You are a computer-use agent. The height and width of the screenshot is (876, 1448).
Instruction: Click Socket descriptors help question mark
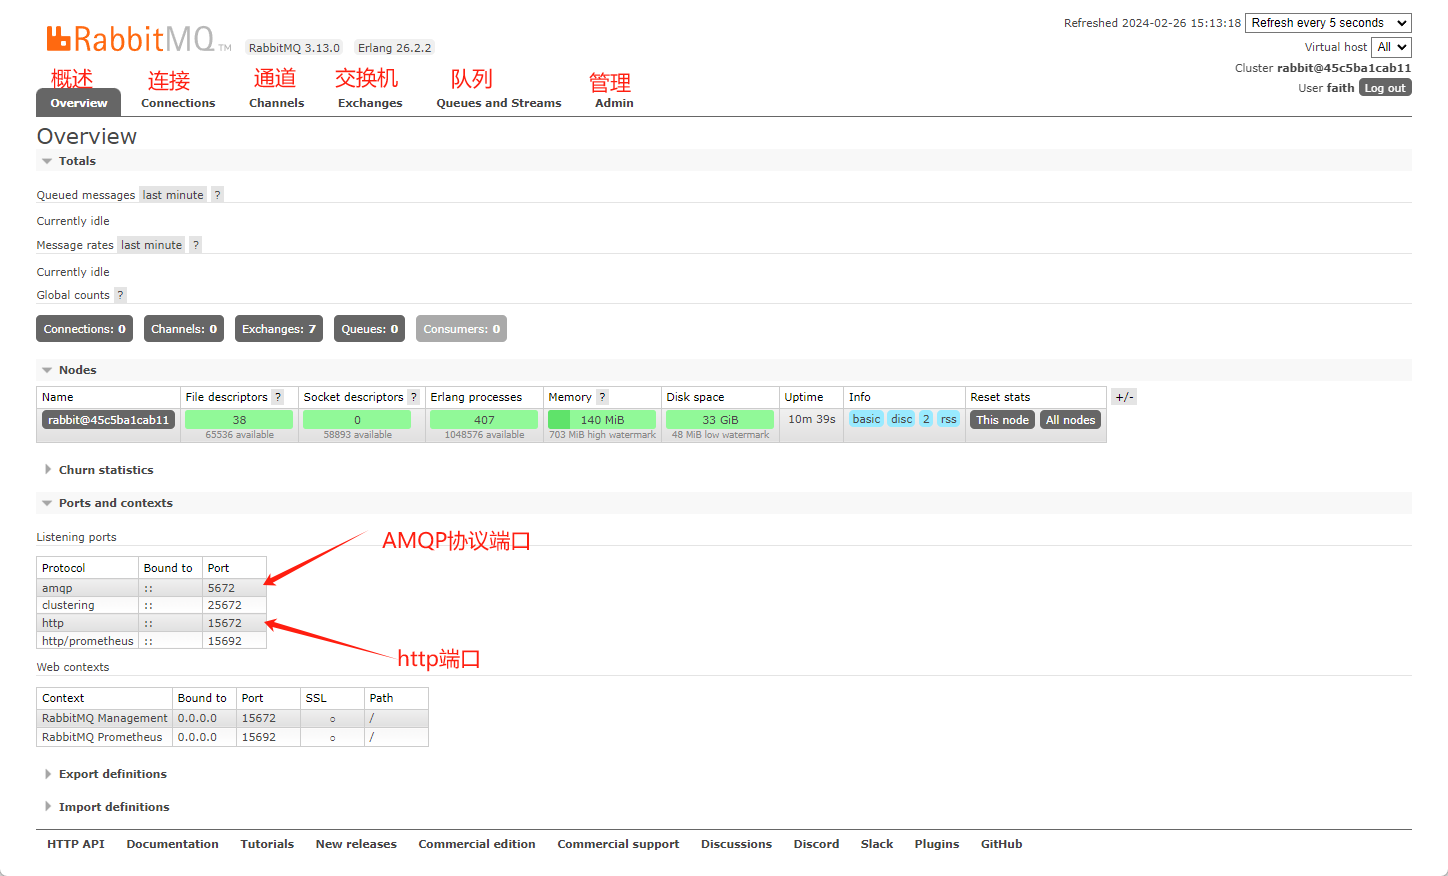(x=413, y=397)
